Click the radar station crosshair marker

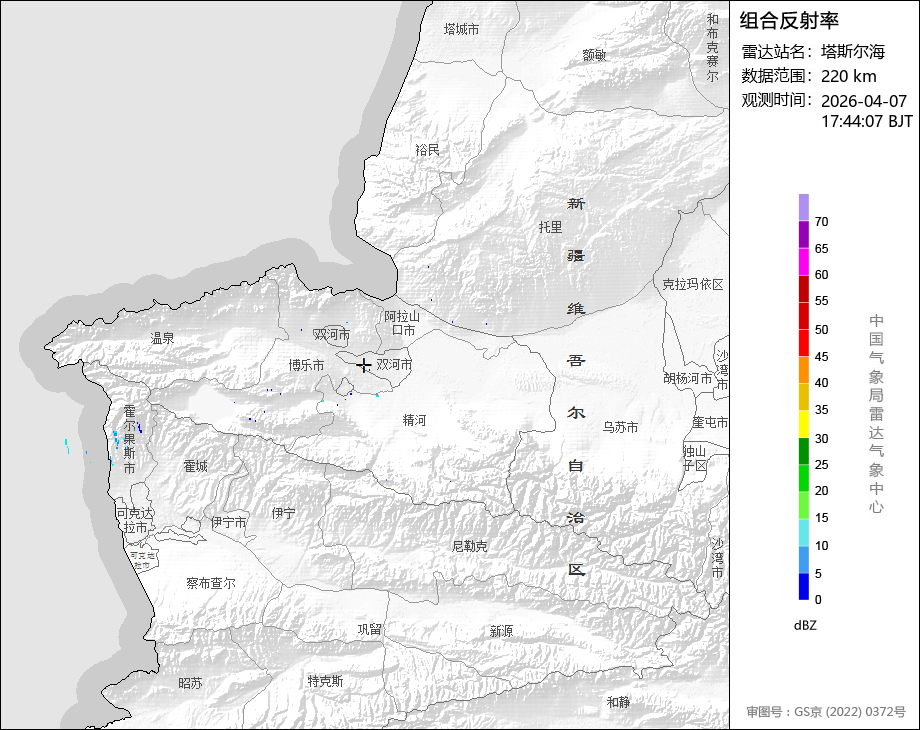[x=365, y=366]
